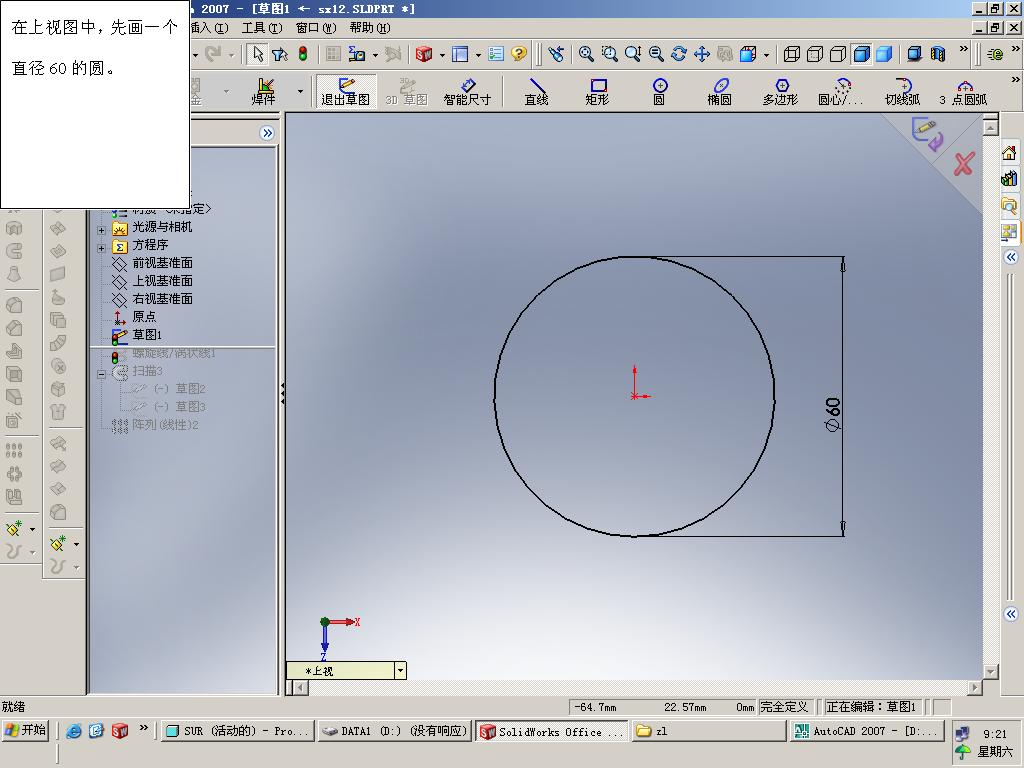1024x768 pixels.
Task: Open the zl folder taskbar button
Action: [709, 731]
